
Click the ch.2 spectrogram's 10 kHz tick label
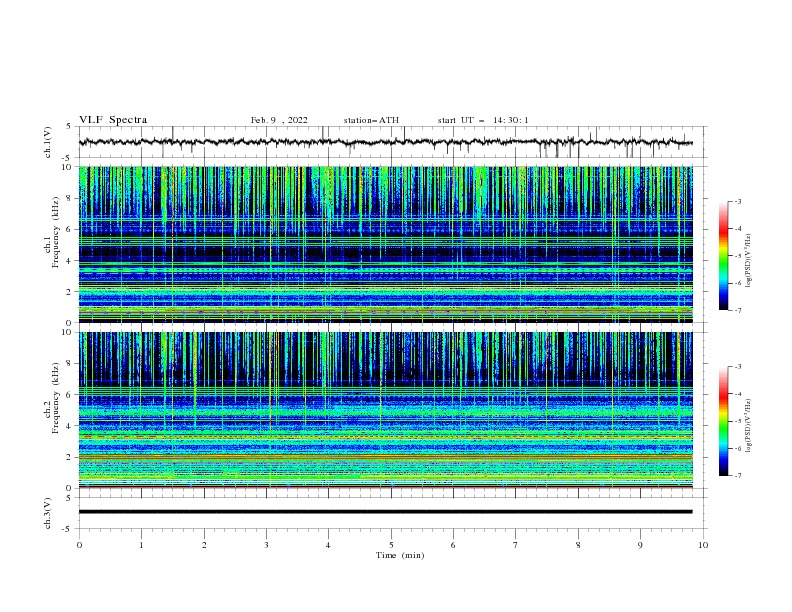click(68, 332)
